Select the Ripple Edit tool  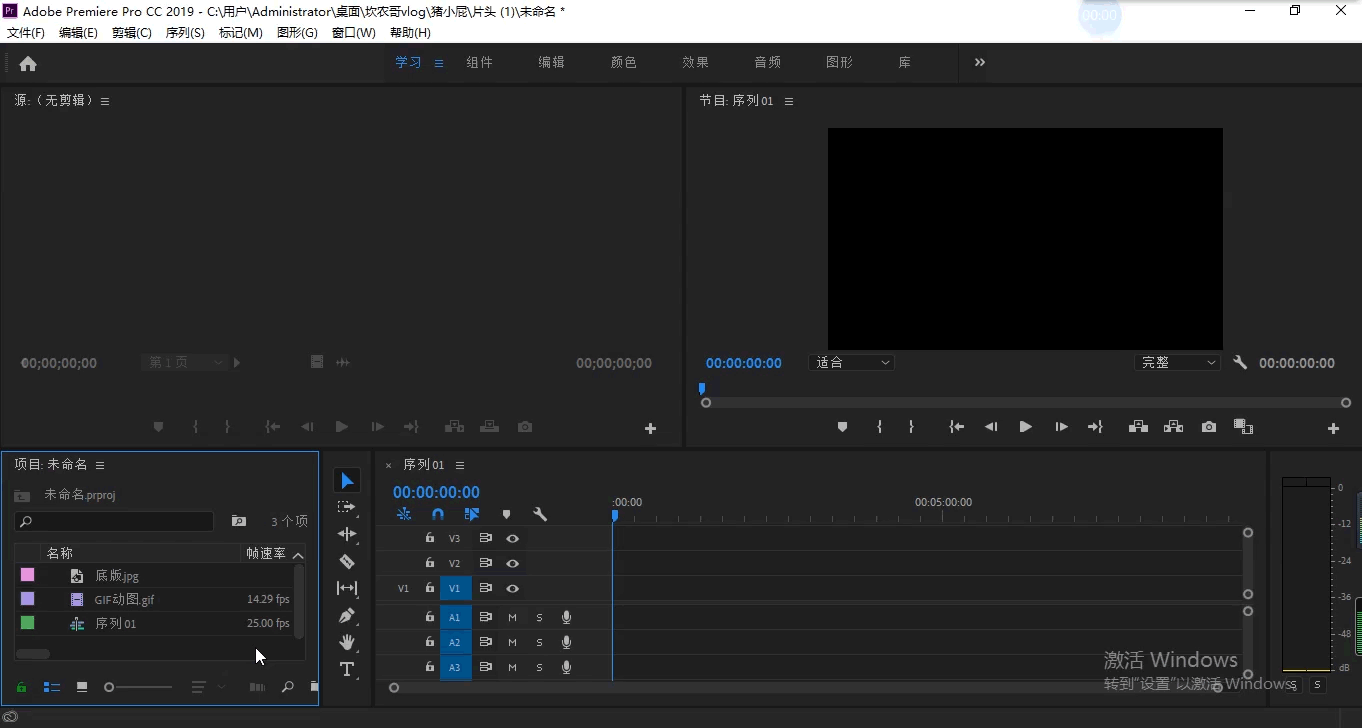point(347,534)
